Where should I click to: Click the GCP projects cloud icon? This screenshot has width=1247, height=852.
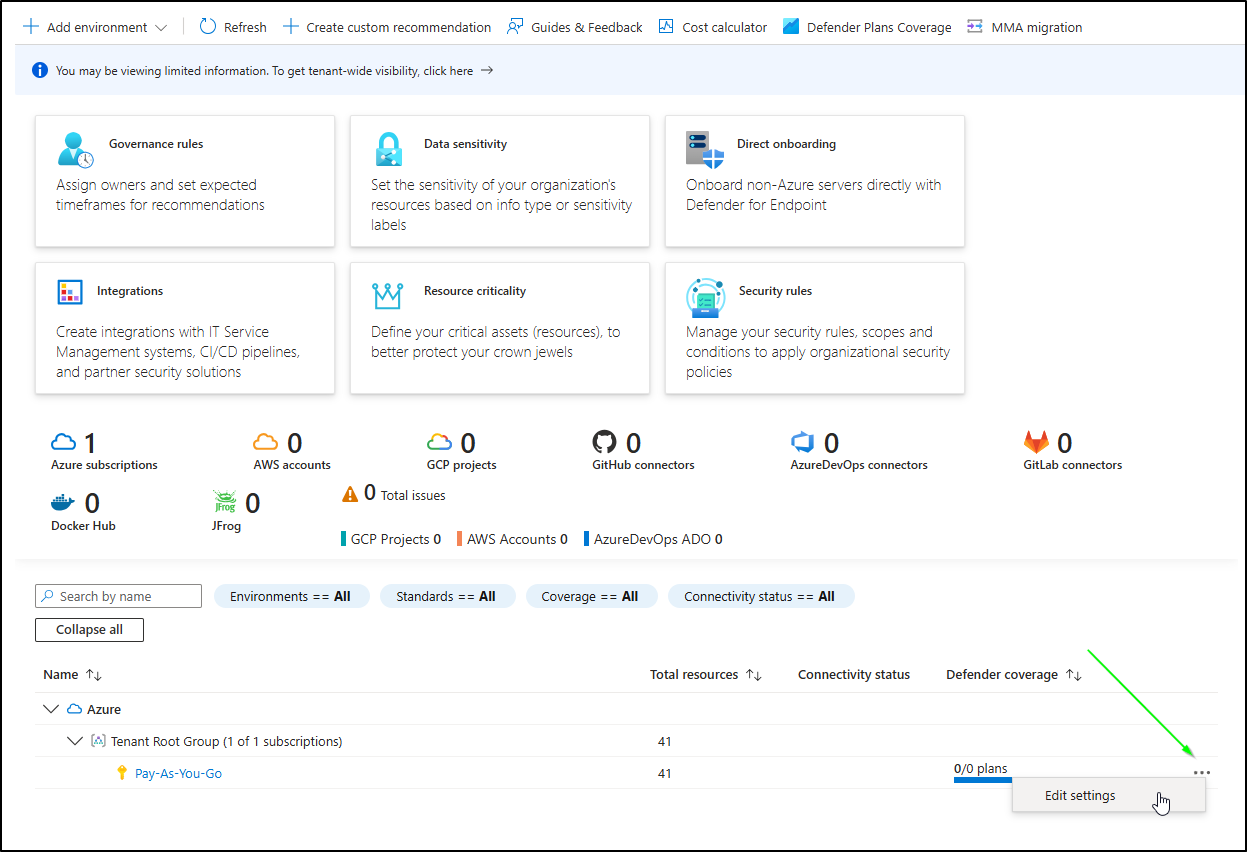click(440, 442)
